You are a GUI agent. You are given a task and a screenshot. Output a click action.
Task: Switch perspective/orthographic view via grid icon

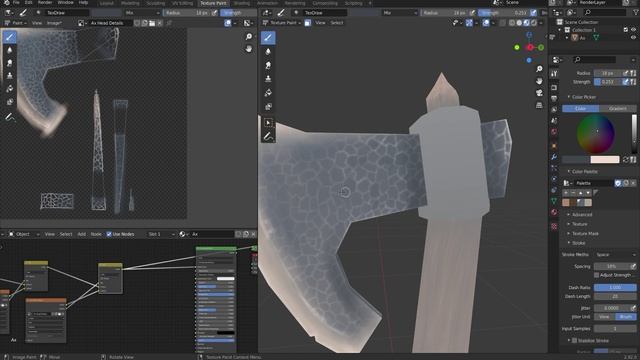[x=539, y=105]
